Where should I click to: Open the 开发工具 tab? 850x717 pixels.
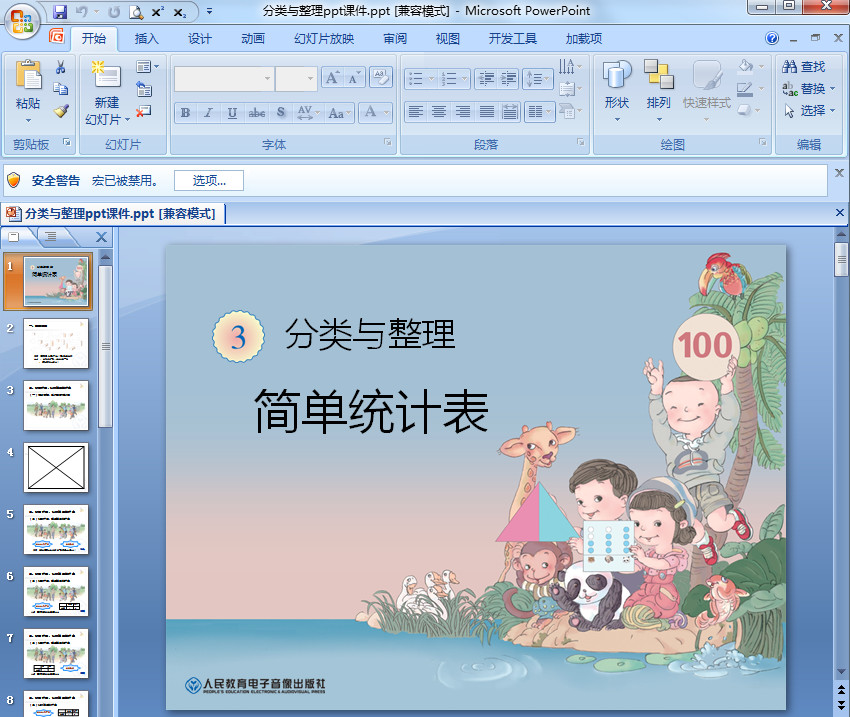coord(512,38)
